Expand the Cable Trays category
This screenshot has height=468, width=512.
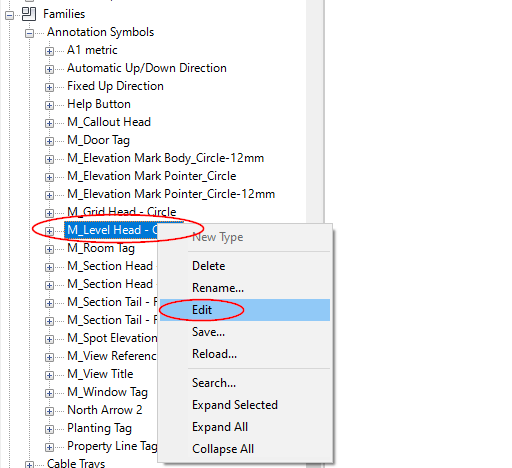29,464
